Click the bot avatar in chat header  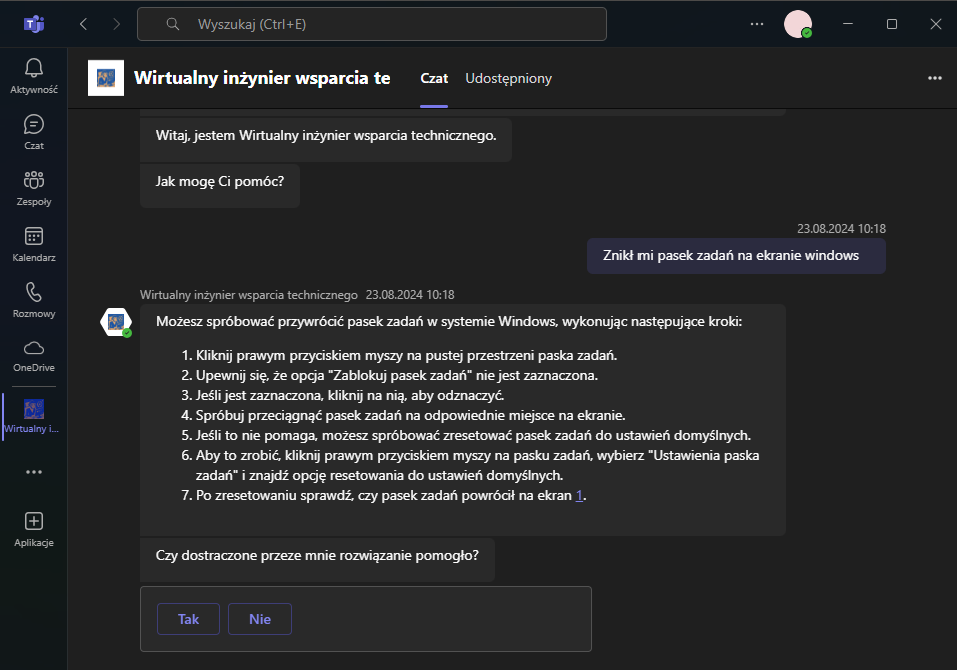click(106, 78)
